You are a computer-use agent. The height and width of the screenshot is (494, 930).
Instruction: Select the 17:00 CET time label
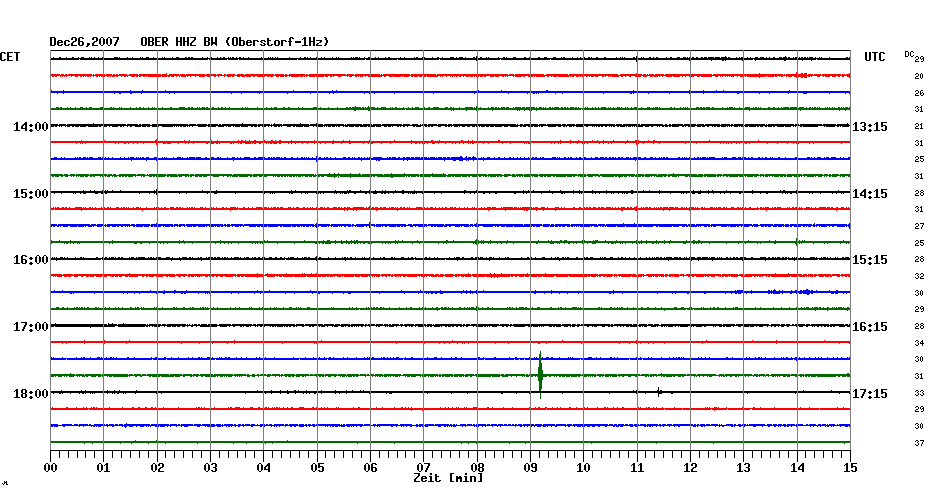pos(31,327)
